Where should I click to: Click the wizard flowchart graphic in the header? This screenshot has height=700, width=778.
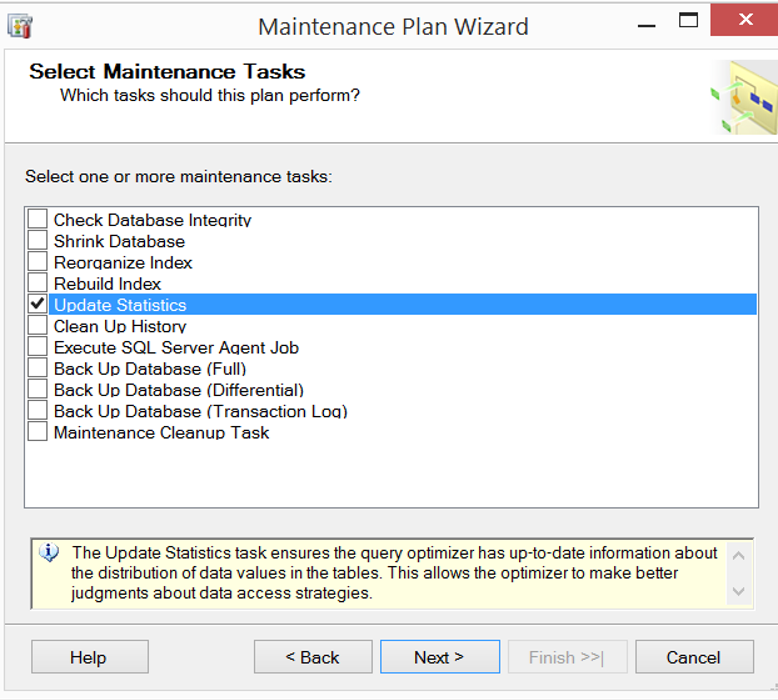point(744,98)
